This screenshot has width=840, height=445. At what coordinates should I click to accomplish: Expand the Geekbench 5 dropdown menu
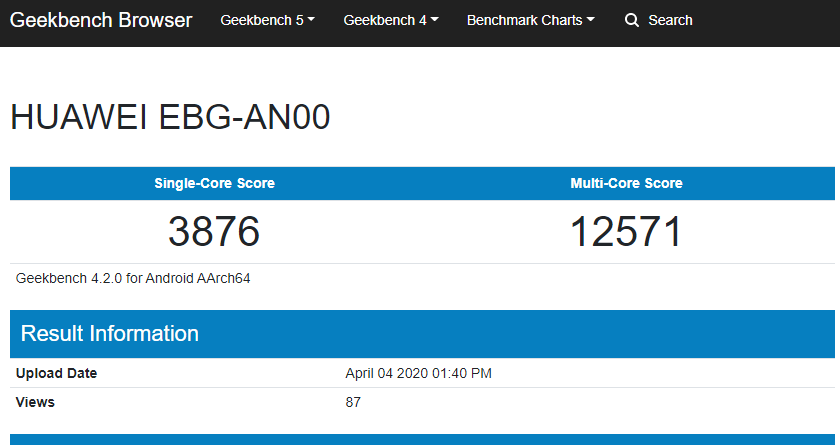point(267,20)
